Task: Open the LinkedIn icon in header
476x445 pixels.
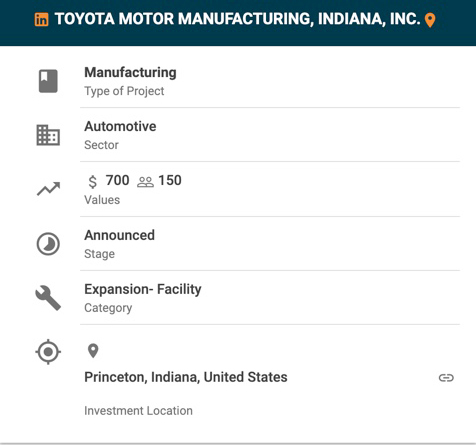Action: (41, 19)
